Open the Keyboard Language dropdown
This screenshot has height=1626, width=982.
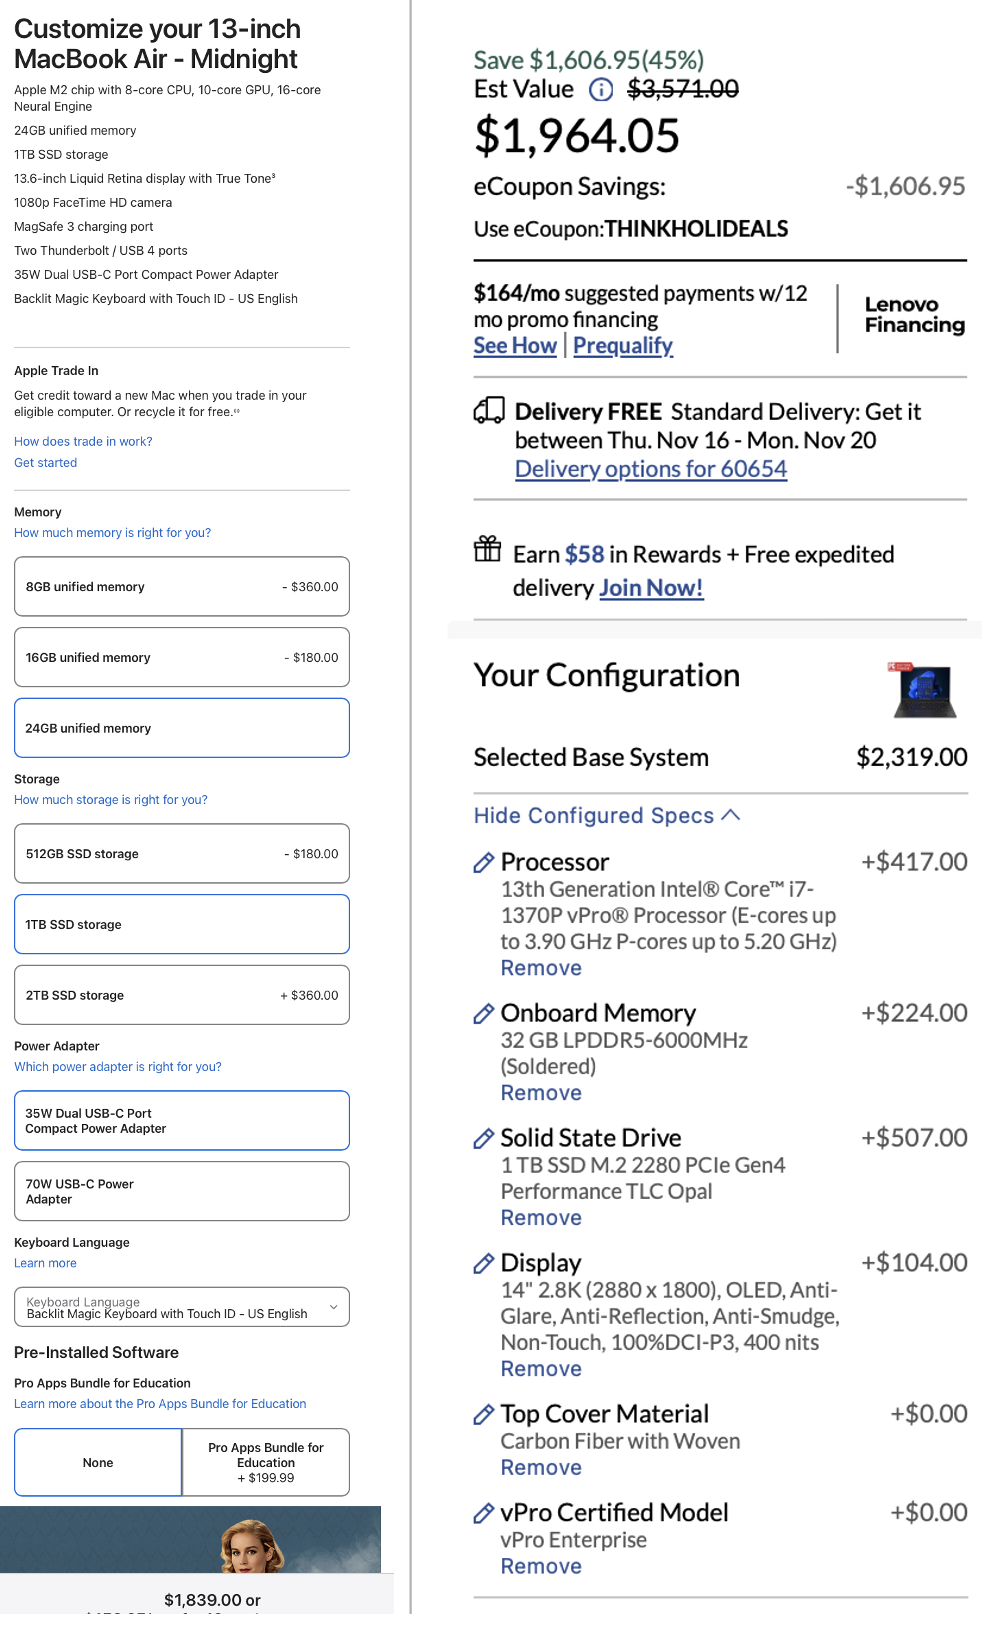click(x=182, y=1307)
